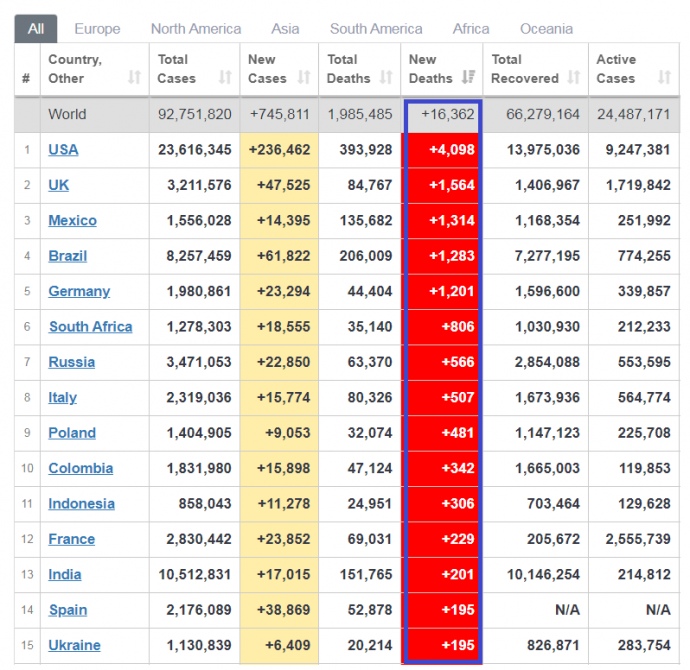Open the Asia tab
Screen dimensions: 690x670
[285, 29]
